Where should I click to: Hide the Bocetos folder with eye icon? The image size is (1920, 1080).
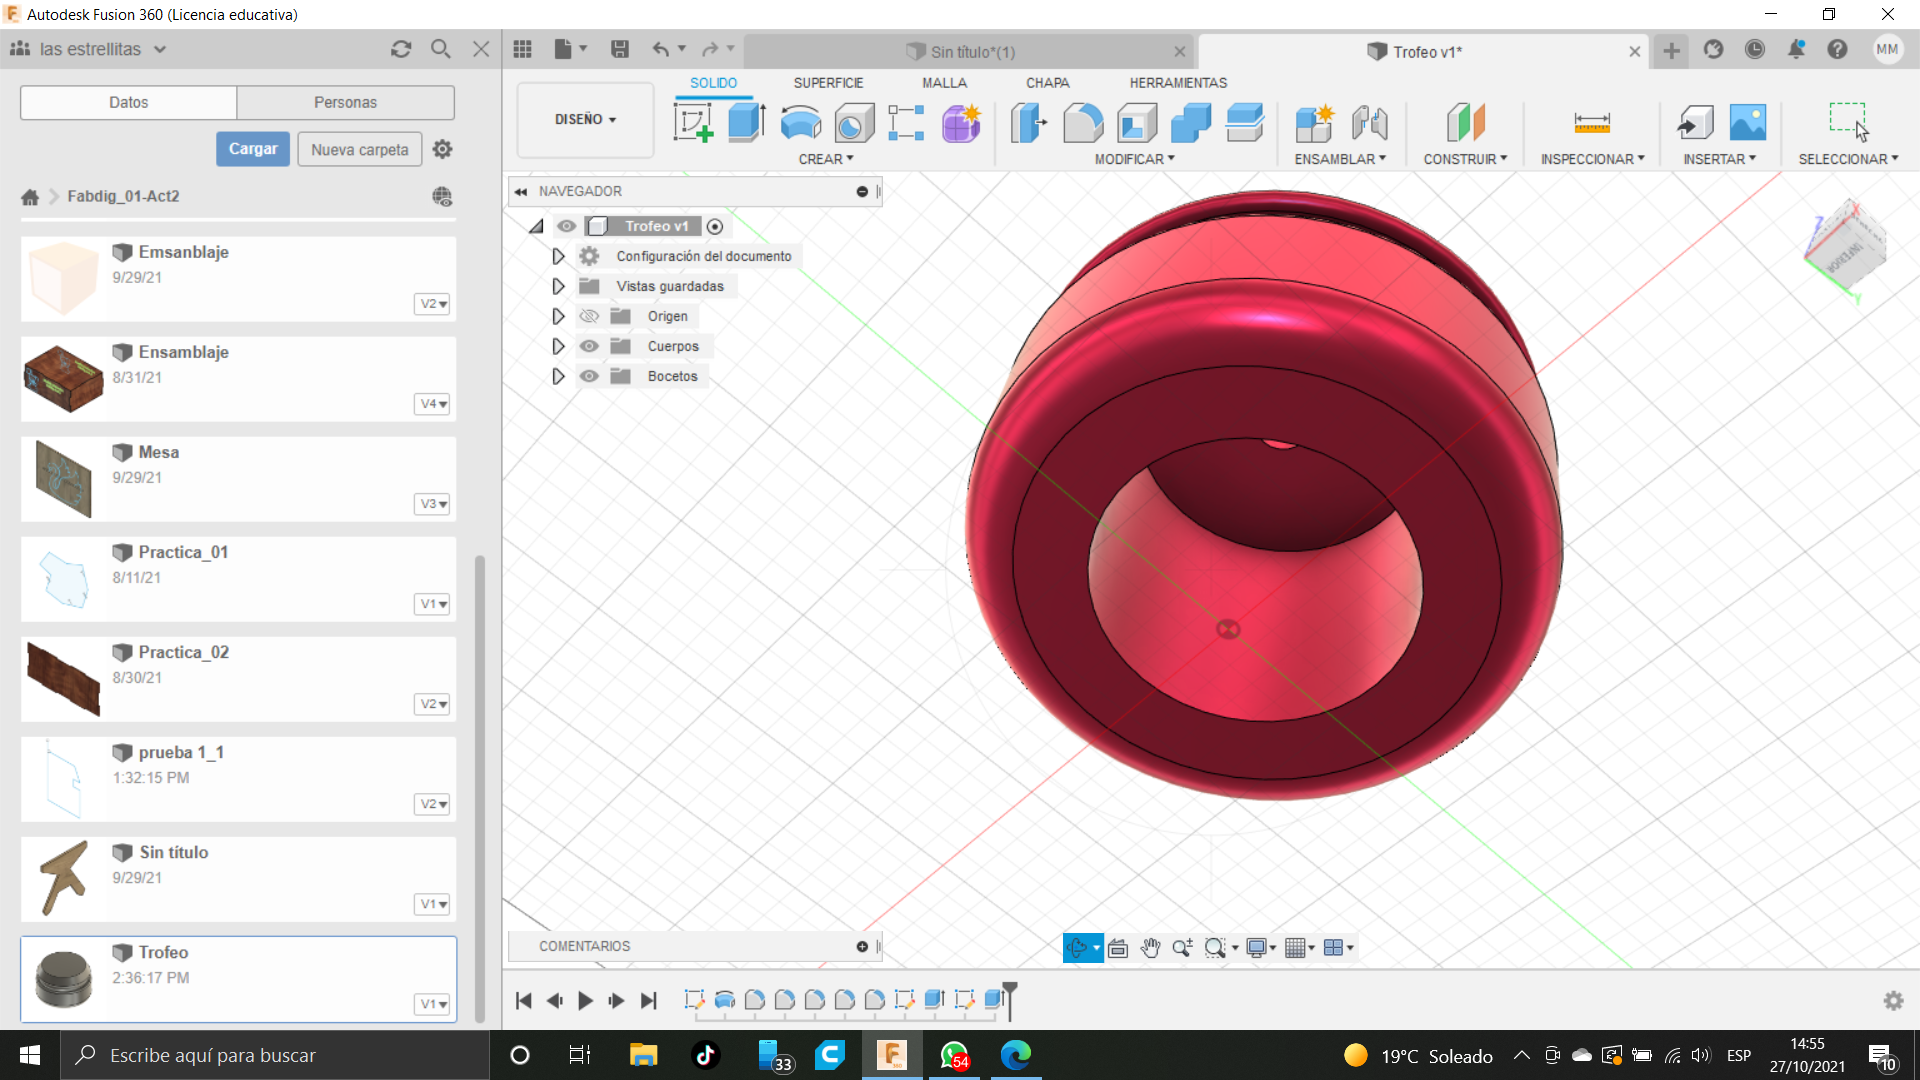[x=590, y=376]
